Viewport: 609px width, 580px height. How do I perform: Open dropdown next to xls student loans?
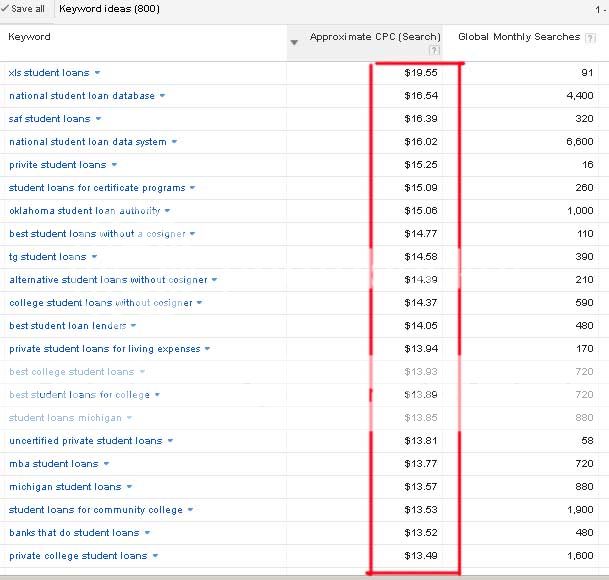(97, 73)
